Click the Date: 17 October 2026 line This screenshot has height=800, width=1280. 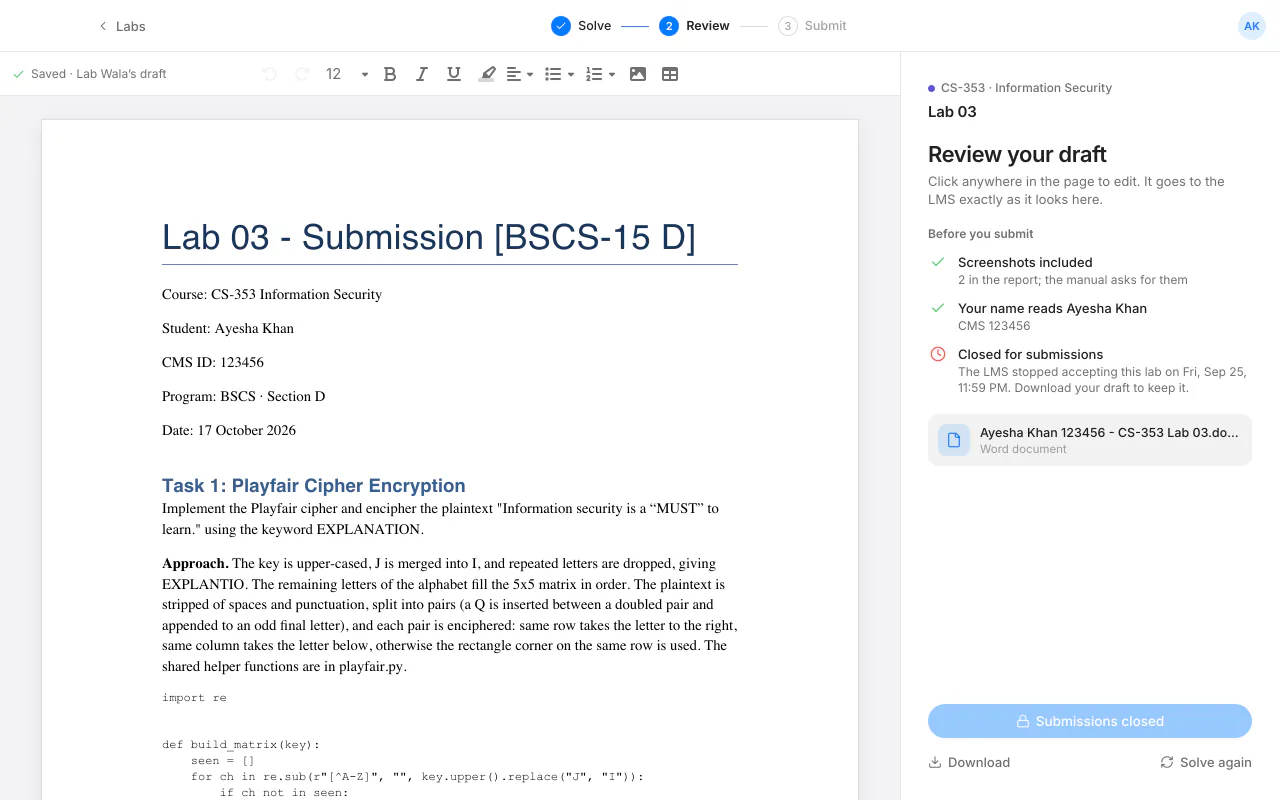[x=229, y=430]
